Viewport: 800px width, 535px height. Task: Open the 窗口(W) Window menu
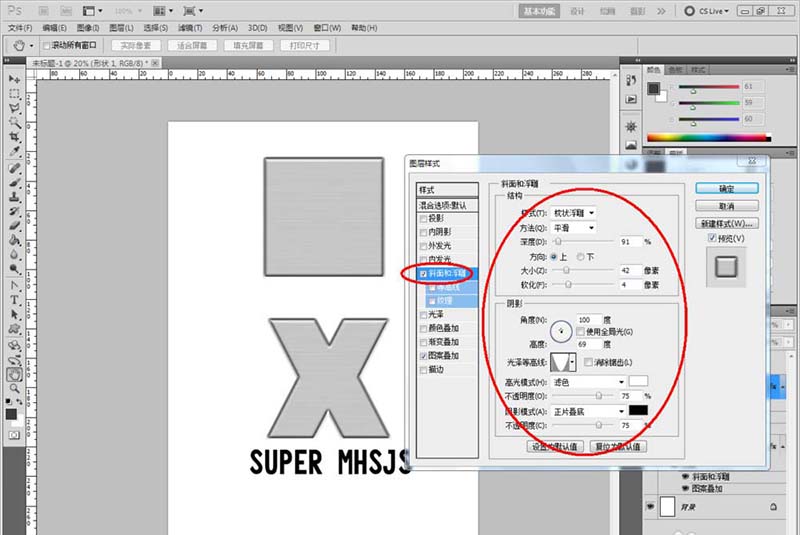[x=327, y=28]
